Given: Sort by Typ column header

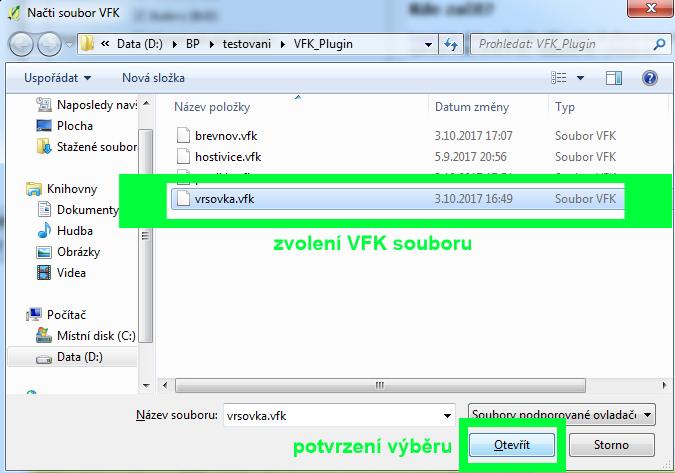Looking at the screenshot, I should 565,107.
